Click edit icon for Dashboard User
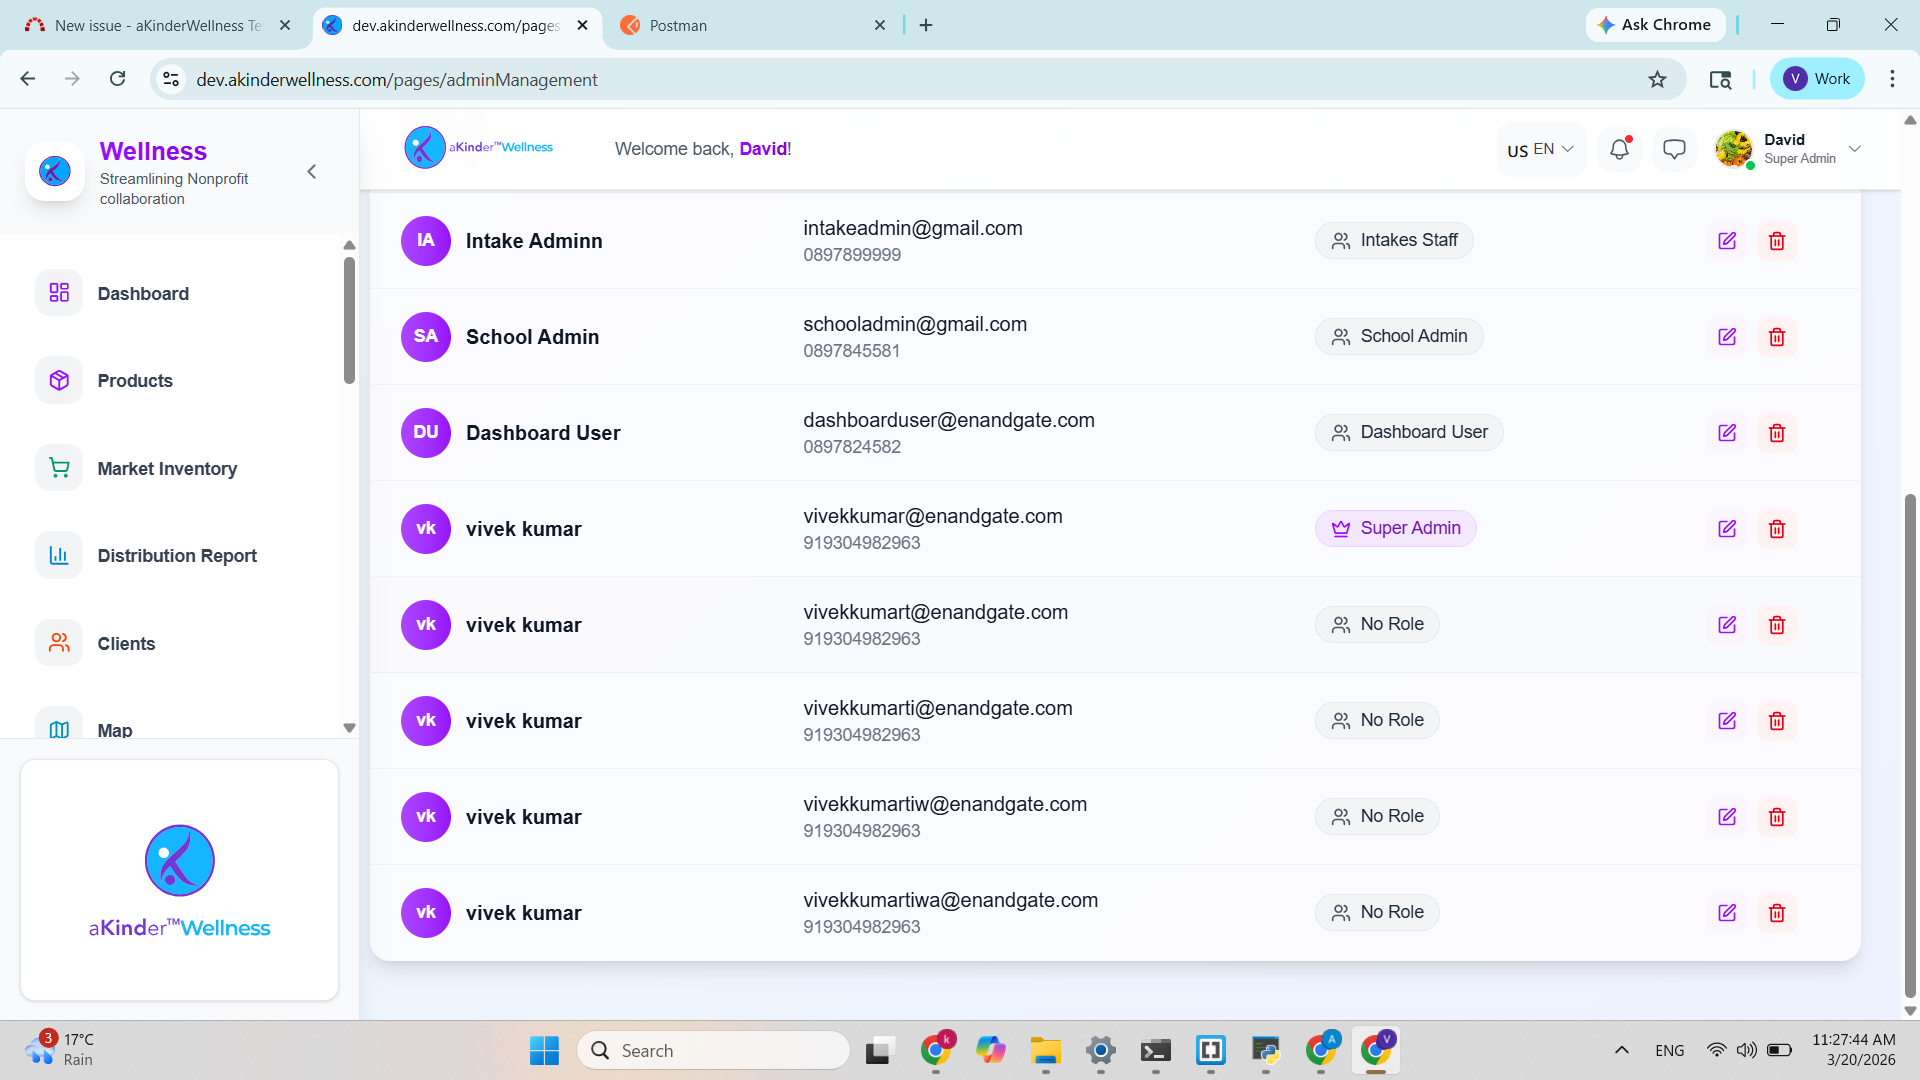 tap(1727, 433)
